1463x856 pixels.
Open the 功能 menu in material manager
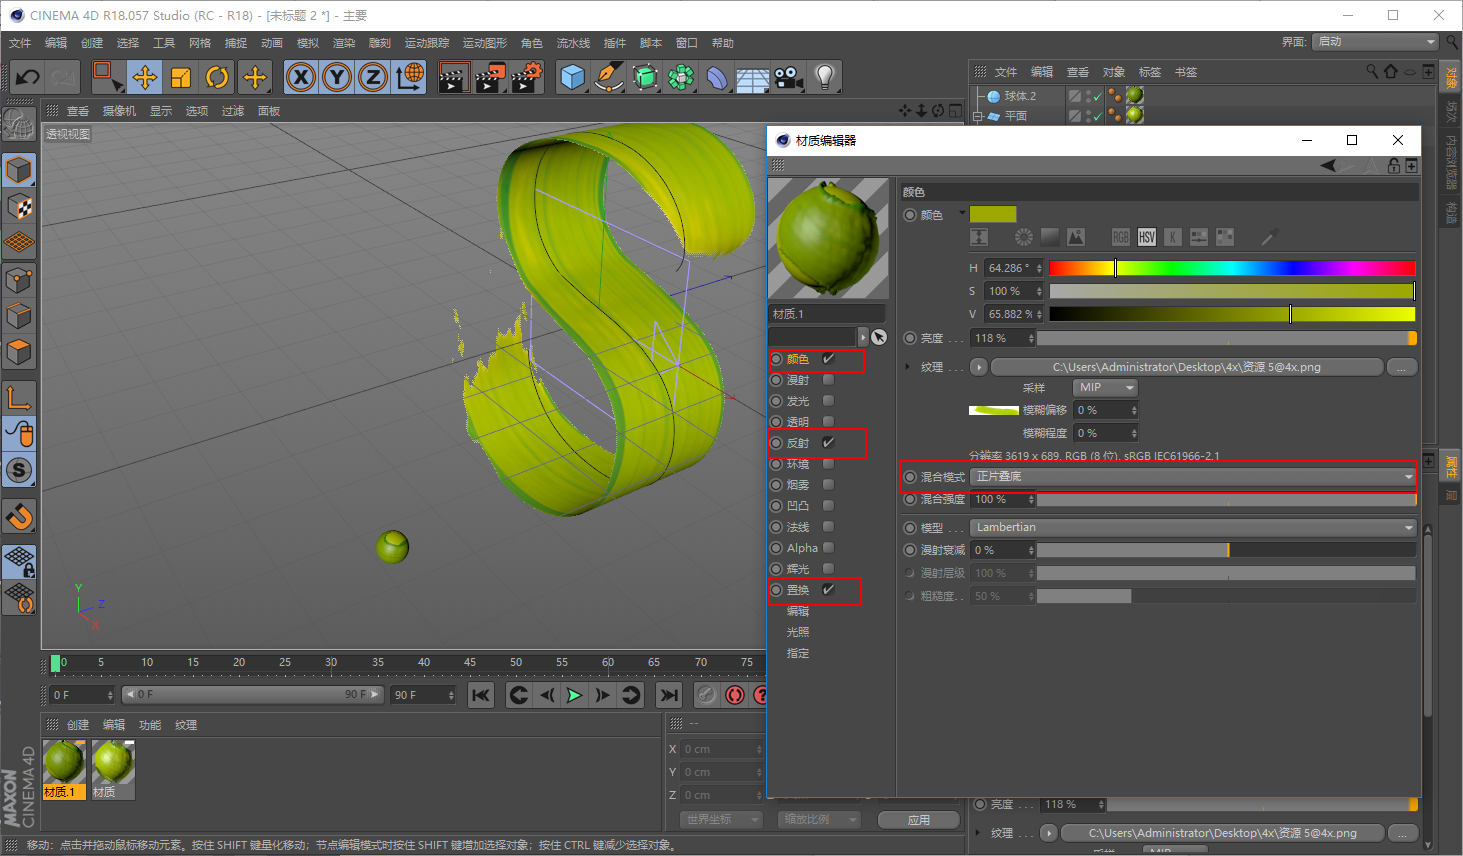tap(150, 725)
